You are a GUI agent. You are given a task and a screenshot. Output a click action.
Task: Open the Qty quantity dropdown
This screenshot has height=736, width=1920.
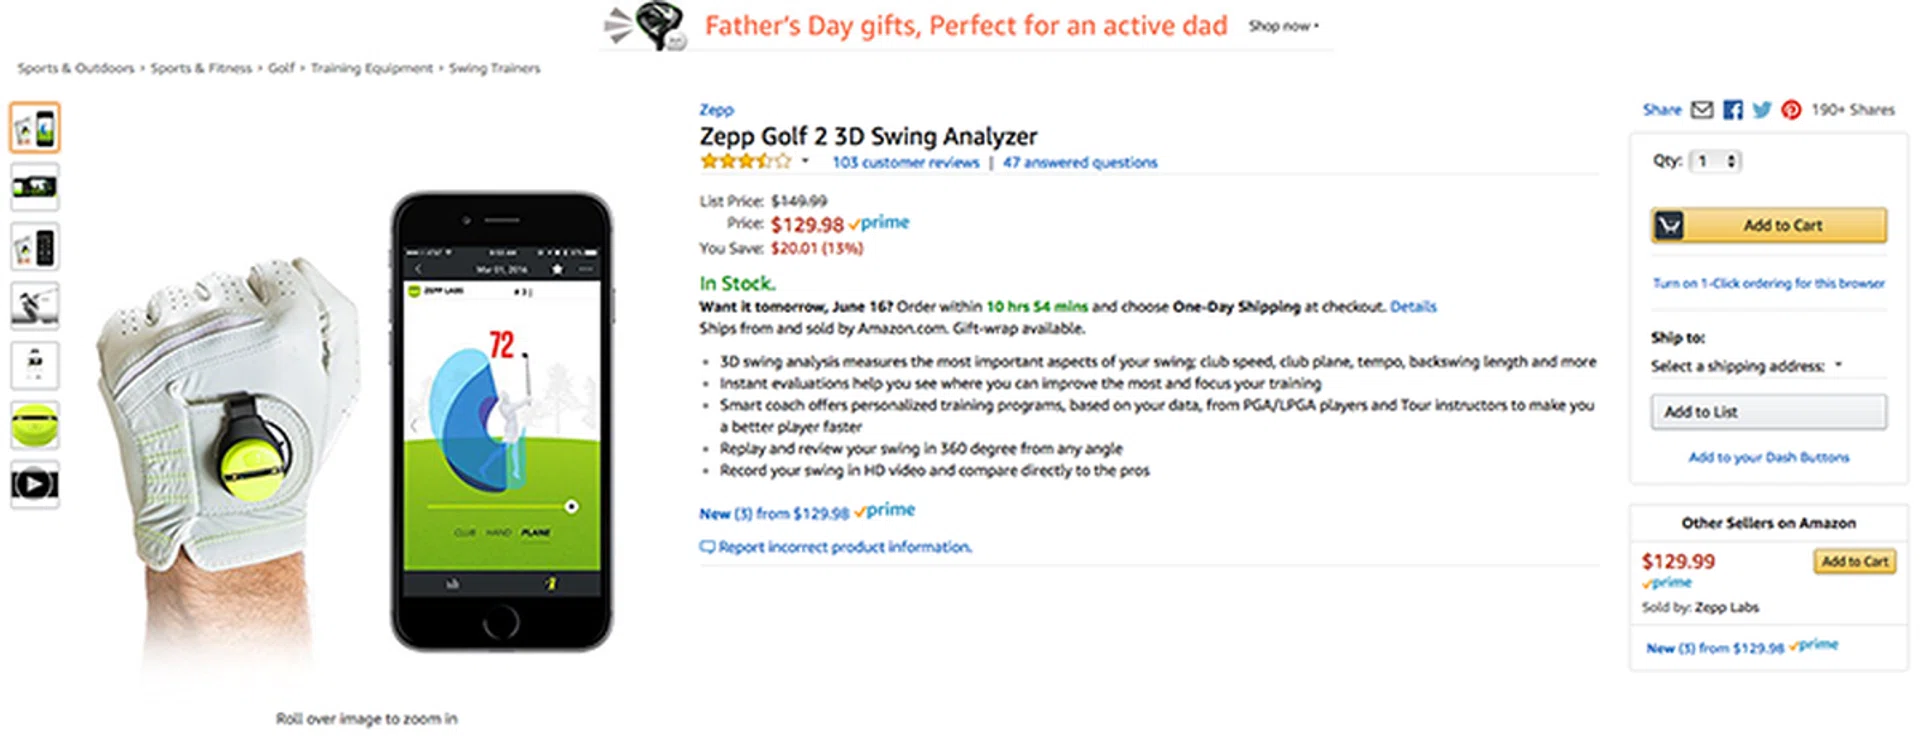(1716, 161)
